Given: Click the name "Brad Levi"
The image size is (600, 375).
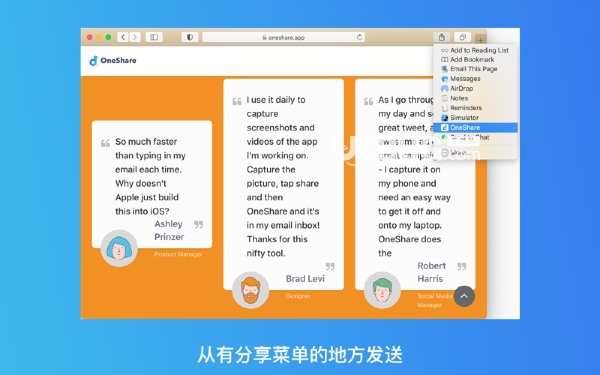Looking at the screenshot, I should pyautogui.click(x=305, y=279).
